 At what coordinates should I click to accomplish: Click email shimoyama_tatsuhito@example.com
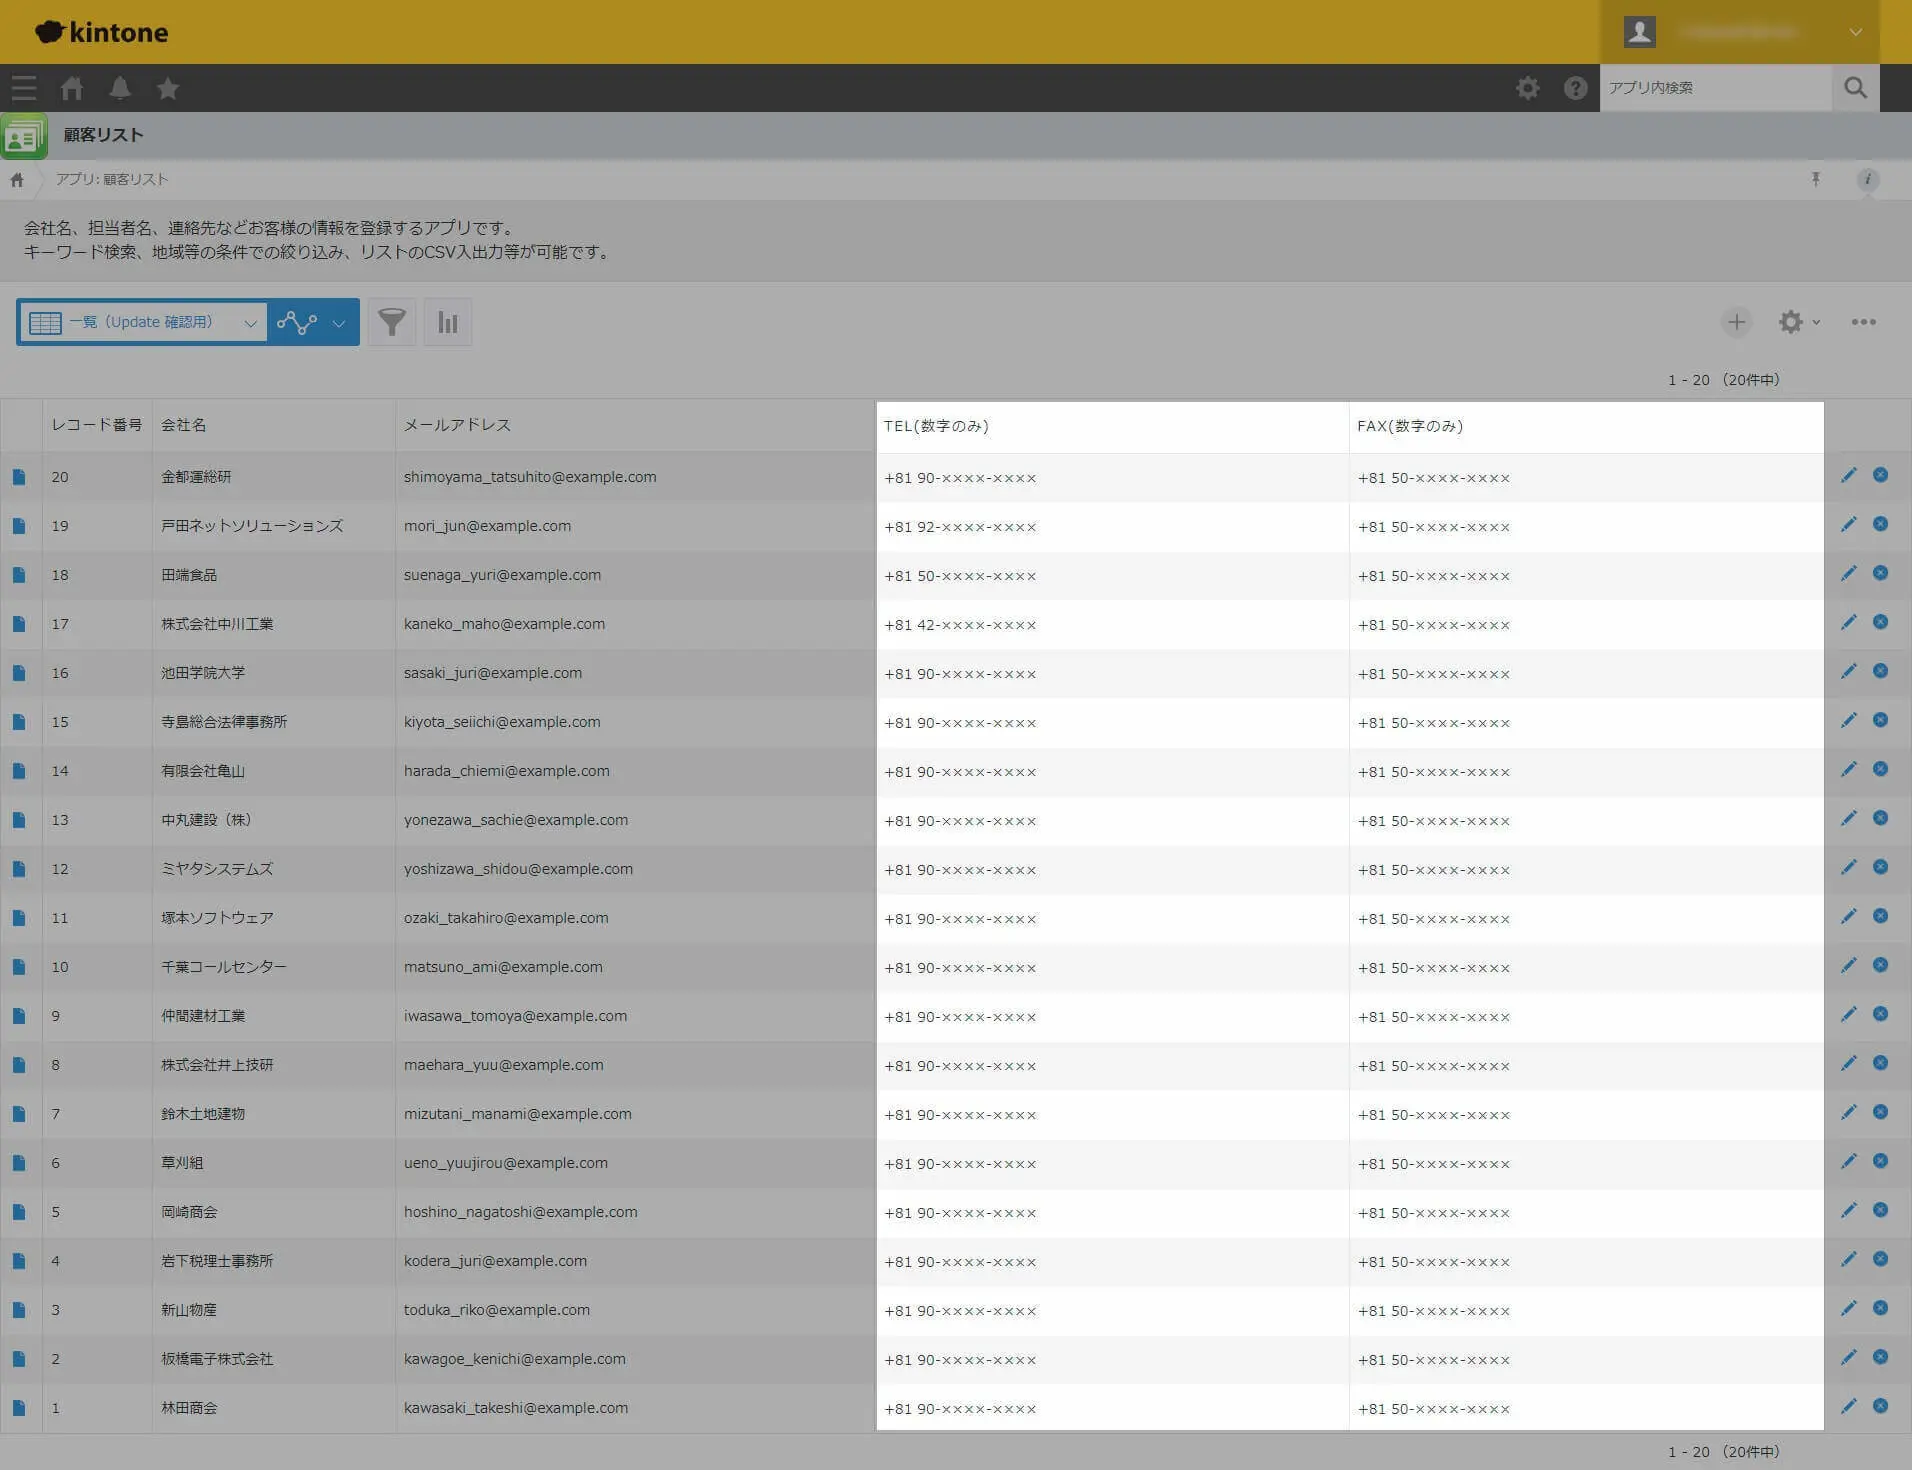[530, 477]
